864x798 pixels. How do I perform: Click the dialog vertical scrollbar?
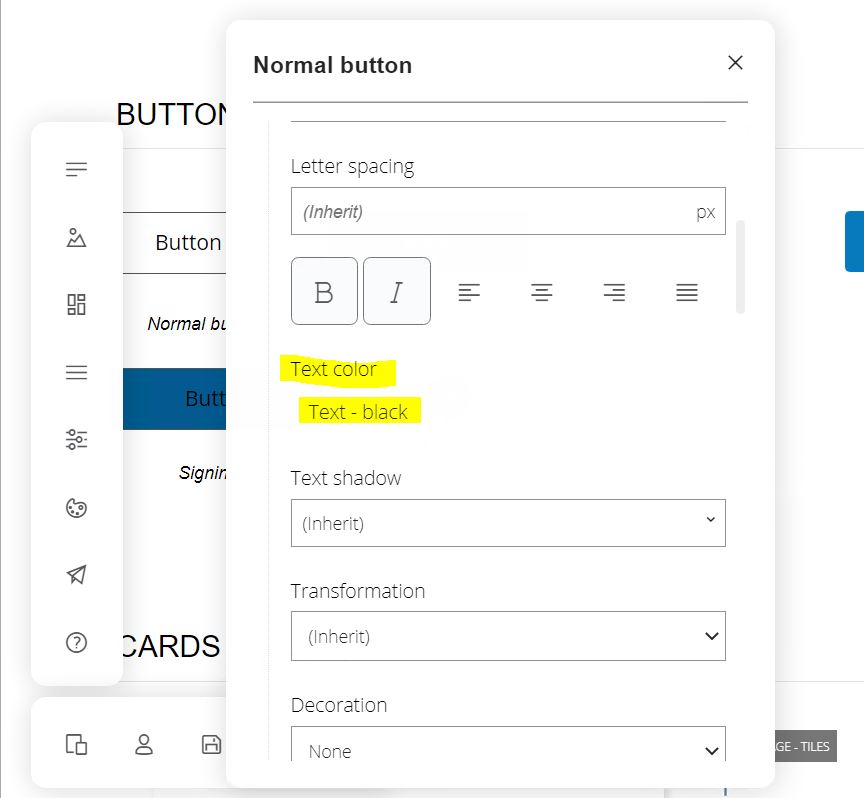click(x=740, y=267)
